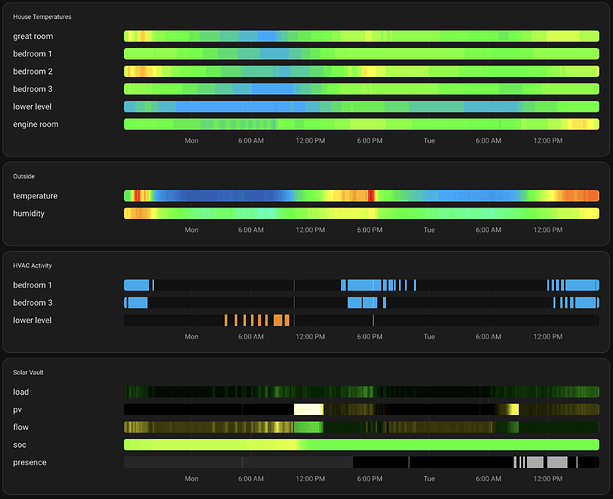Open lower level temperature history bar
This screenshot has height=499, width=613.
362,106
